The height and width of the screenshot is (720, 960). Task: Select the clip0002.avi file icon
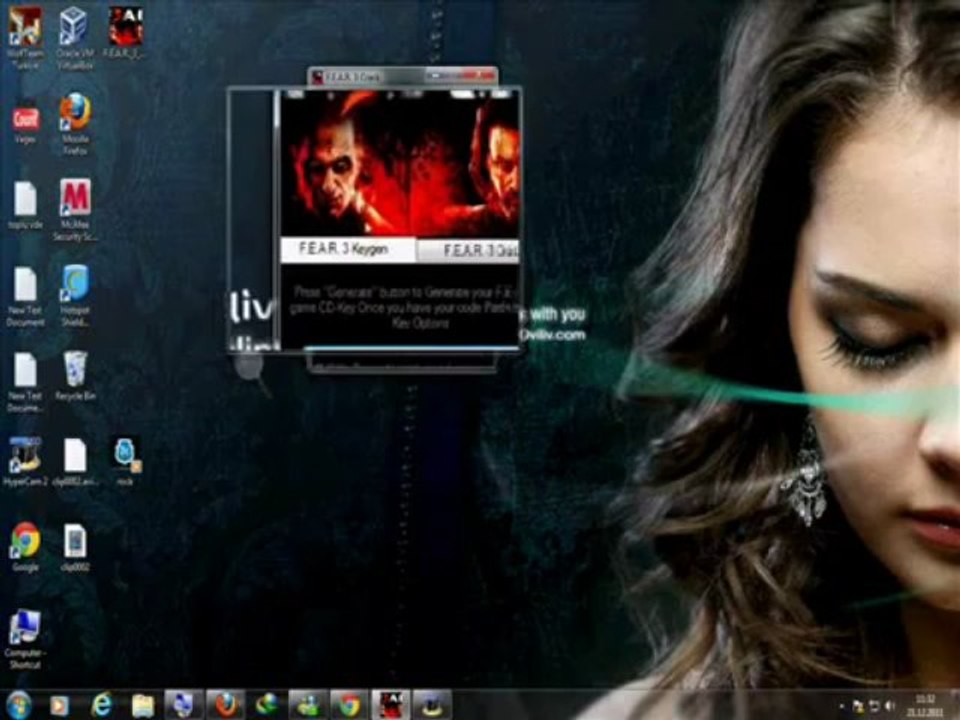[75, 461]
